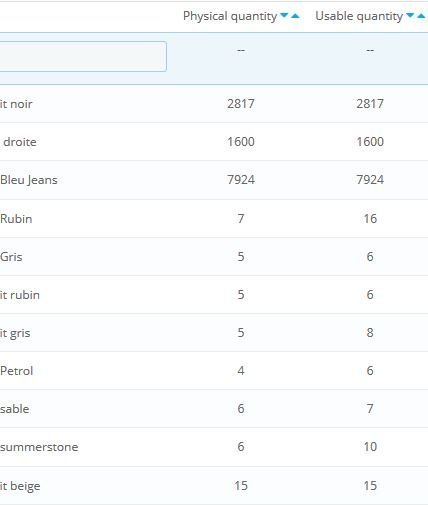
Task: Select the Petrol product row
Action: click(x=214, y=371)
